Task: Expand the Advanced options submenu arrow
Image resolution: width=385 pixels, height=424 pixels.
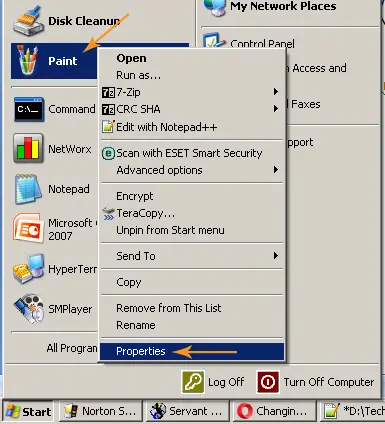Action: 276,170
